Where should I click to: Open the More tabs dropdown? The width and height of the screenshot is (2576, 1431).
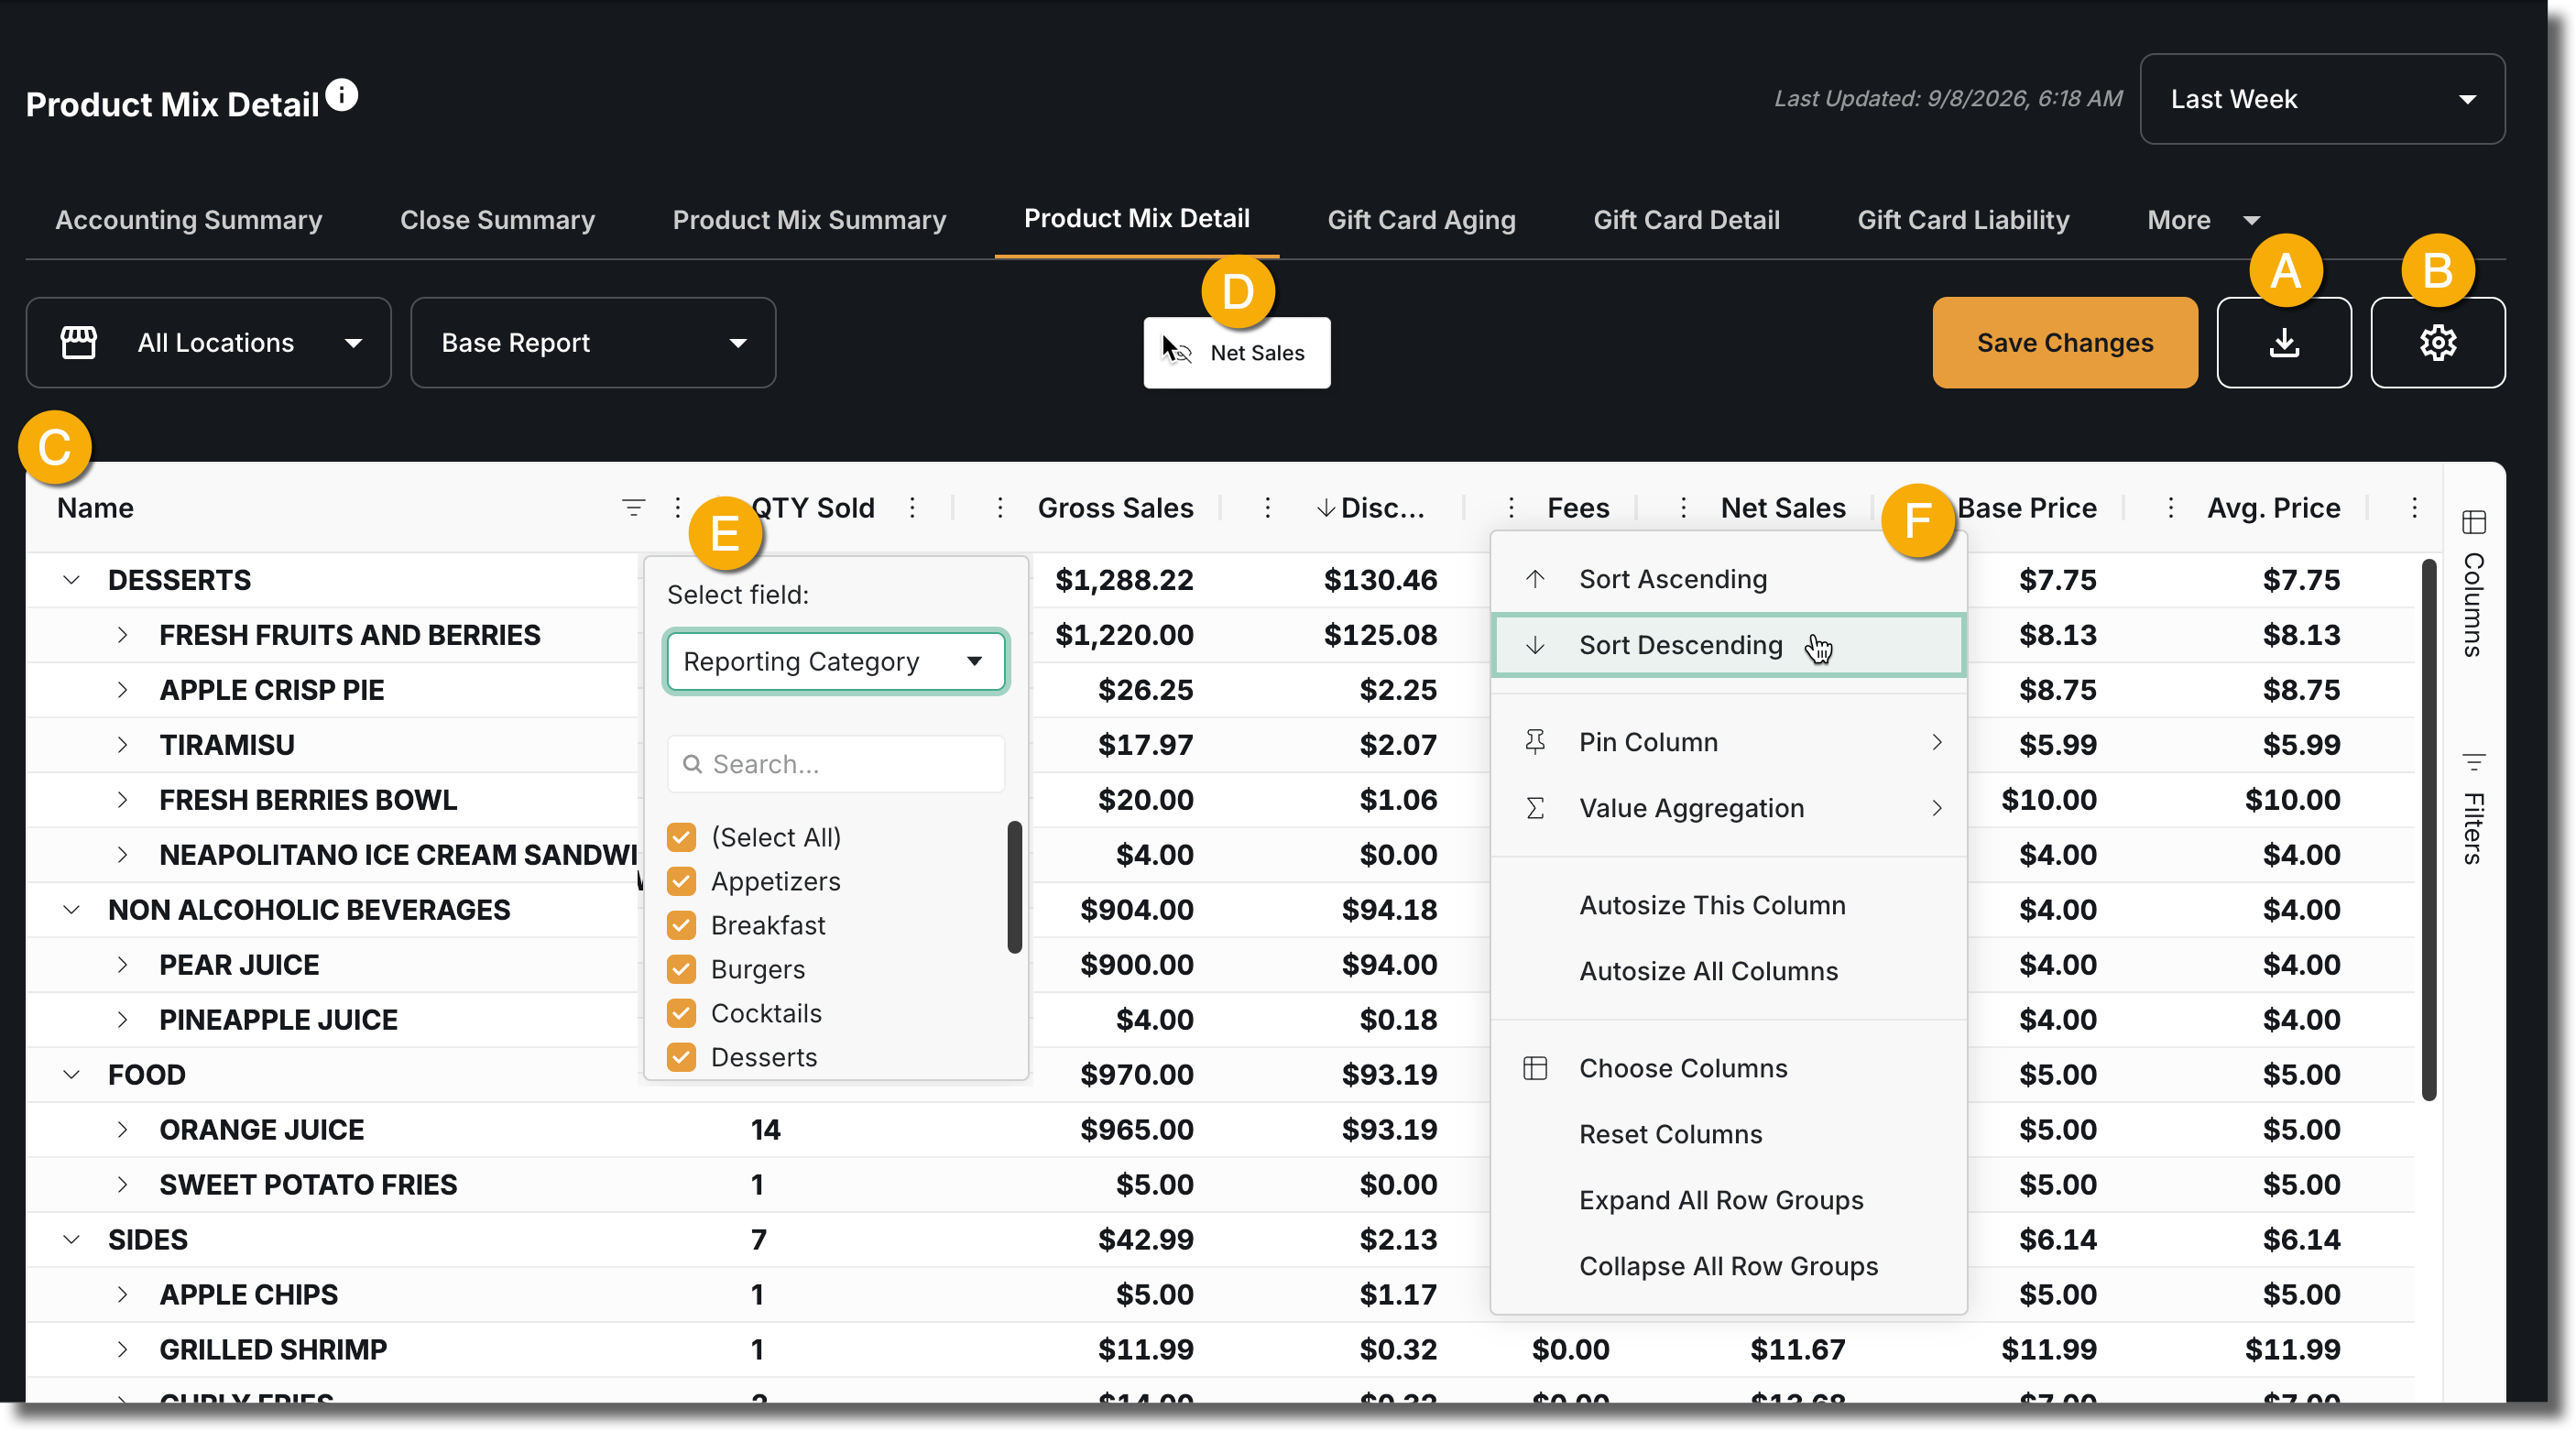click(x=2204, y=220)
